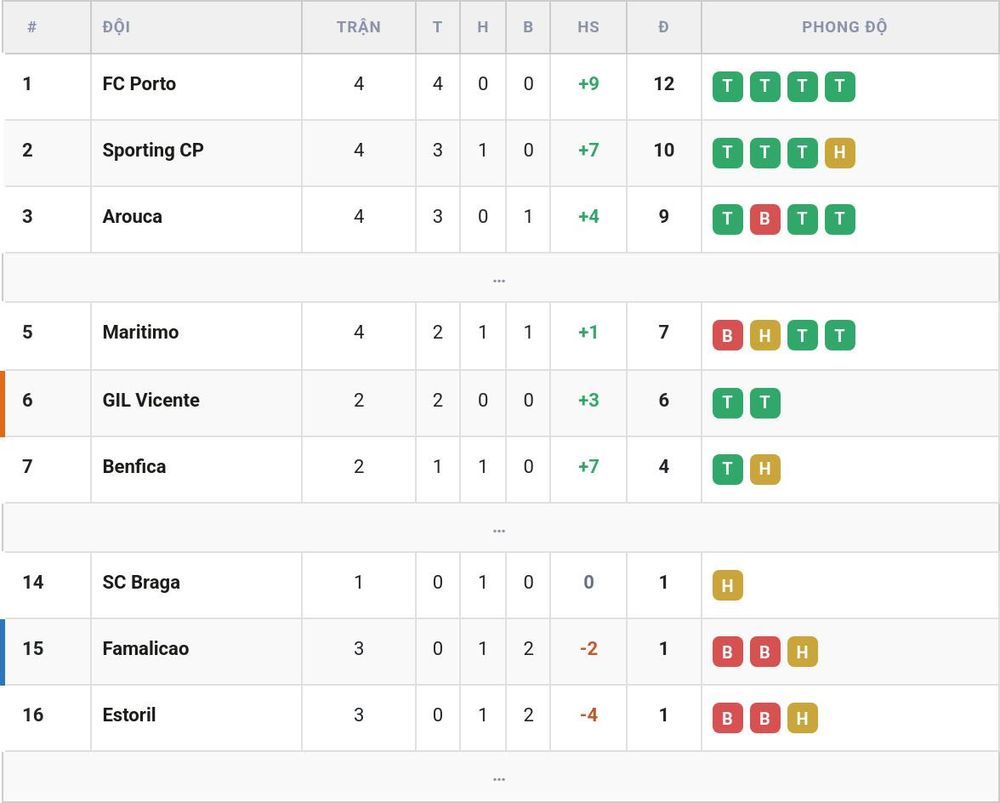Image resolution: width=1000 pixels, height=803 pixels.
Task: Open the FC Porto team link
Action: [139, 84]
